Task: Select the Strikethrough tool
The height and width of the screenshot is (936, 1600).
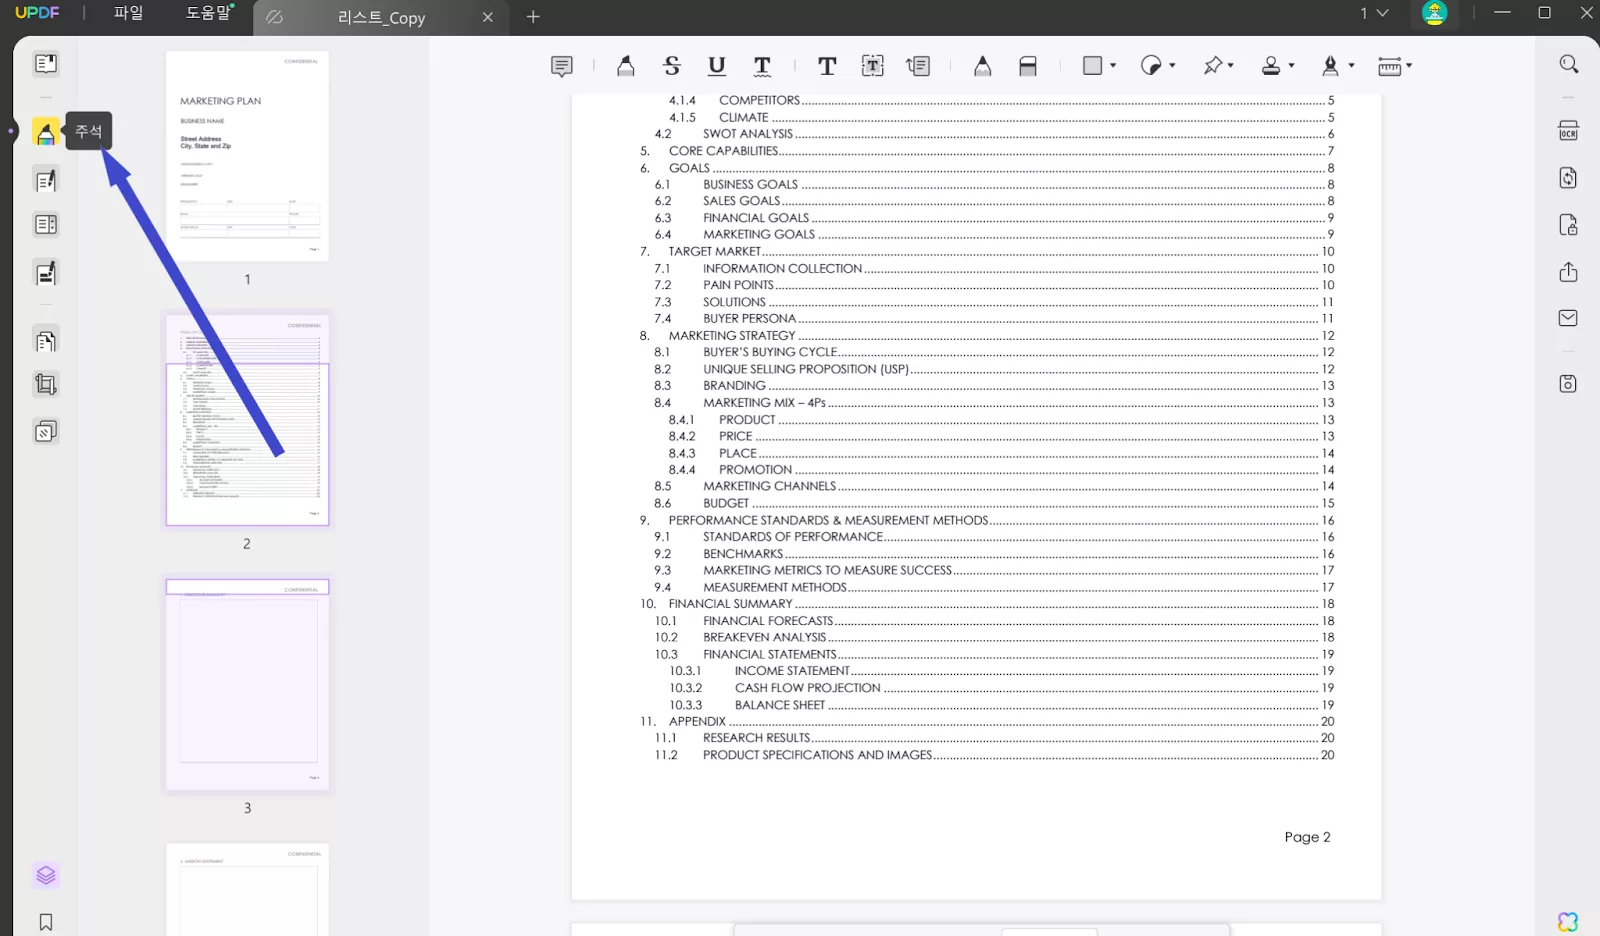Action: [x=672, y=66]
